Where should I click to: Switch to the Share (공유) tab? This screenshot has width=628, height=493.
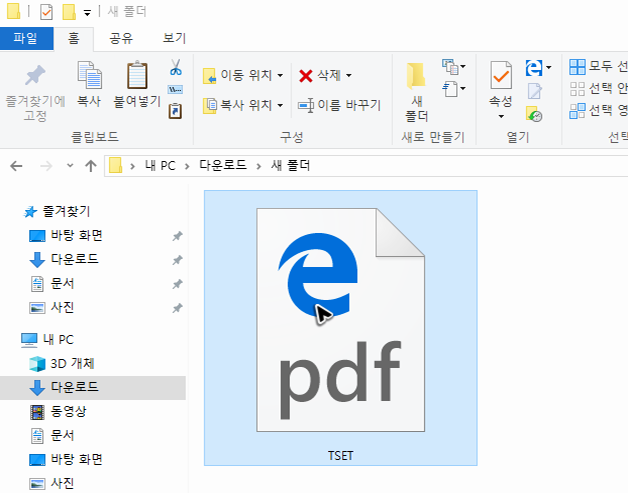[x=121, y=38]
